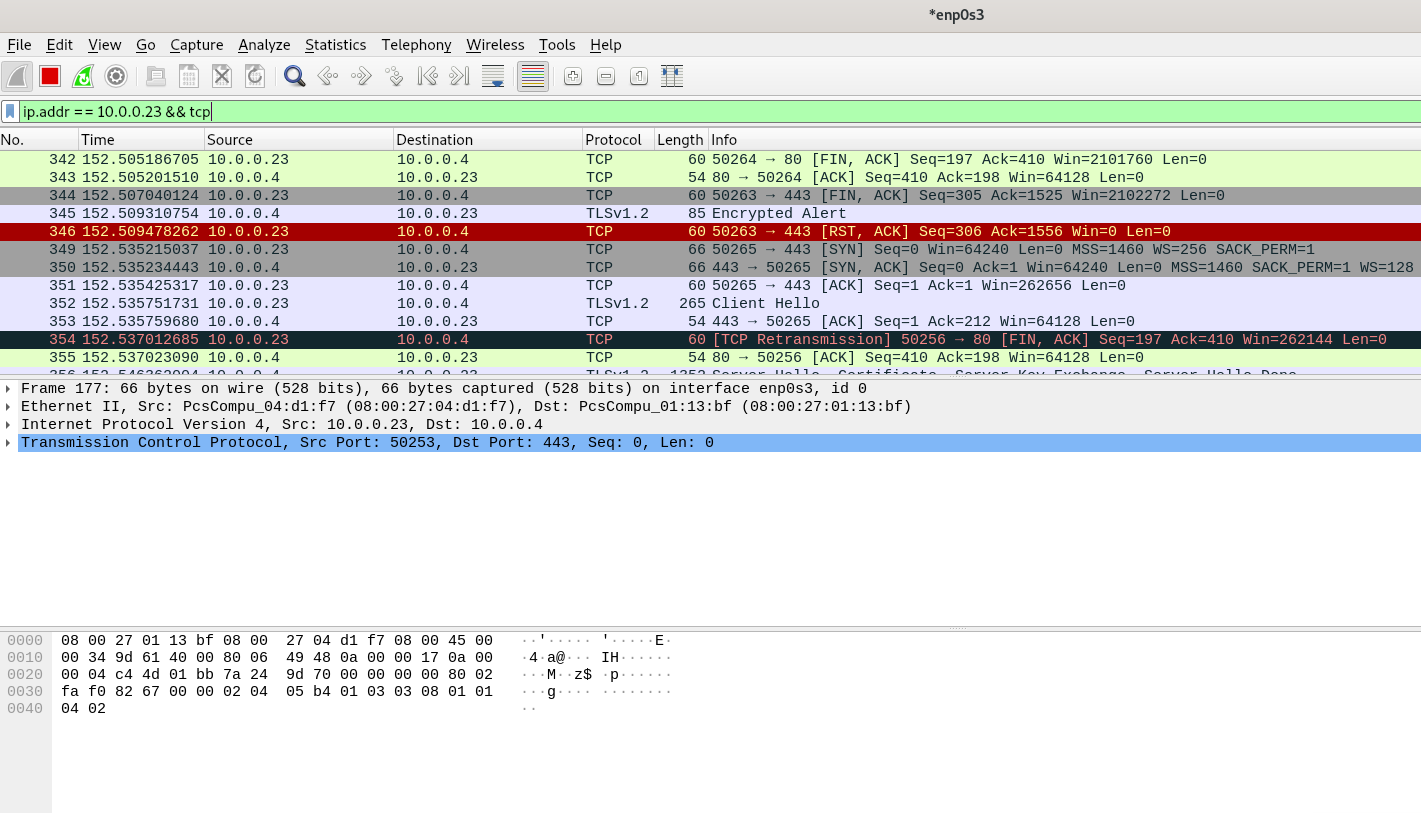Image resolution: width=1421 pixels, height=813 pixels.
Task: Open capture options gear icon
Action: [x=116, y=76]
